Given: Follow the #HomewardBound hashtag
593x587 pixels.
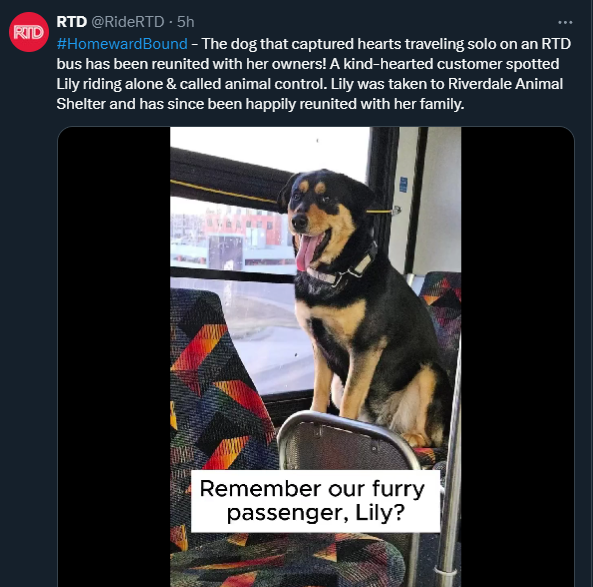Looking at the screenshot, I should pyautogui.click(x=122, y=44).
